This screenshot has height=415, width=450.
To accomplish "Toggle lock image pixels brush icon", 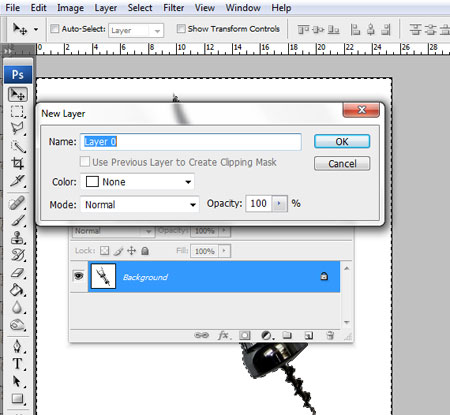I will (118, 250).
